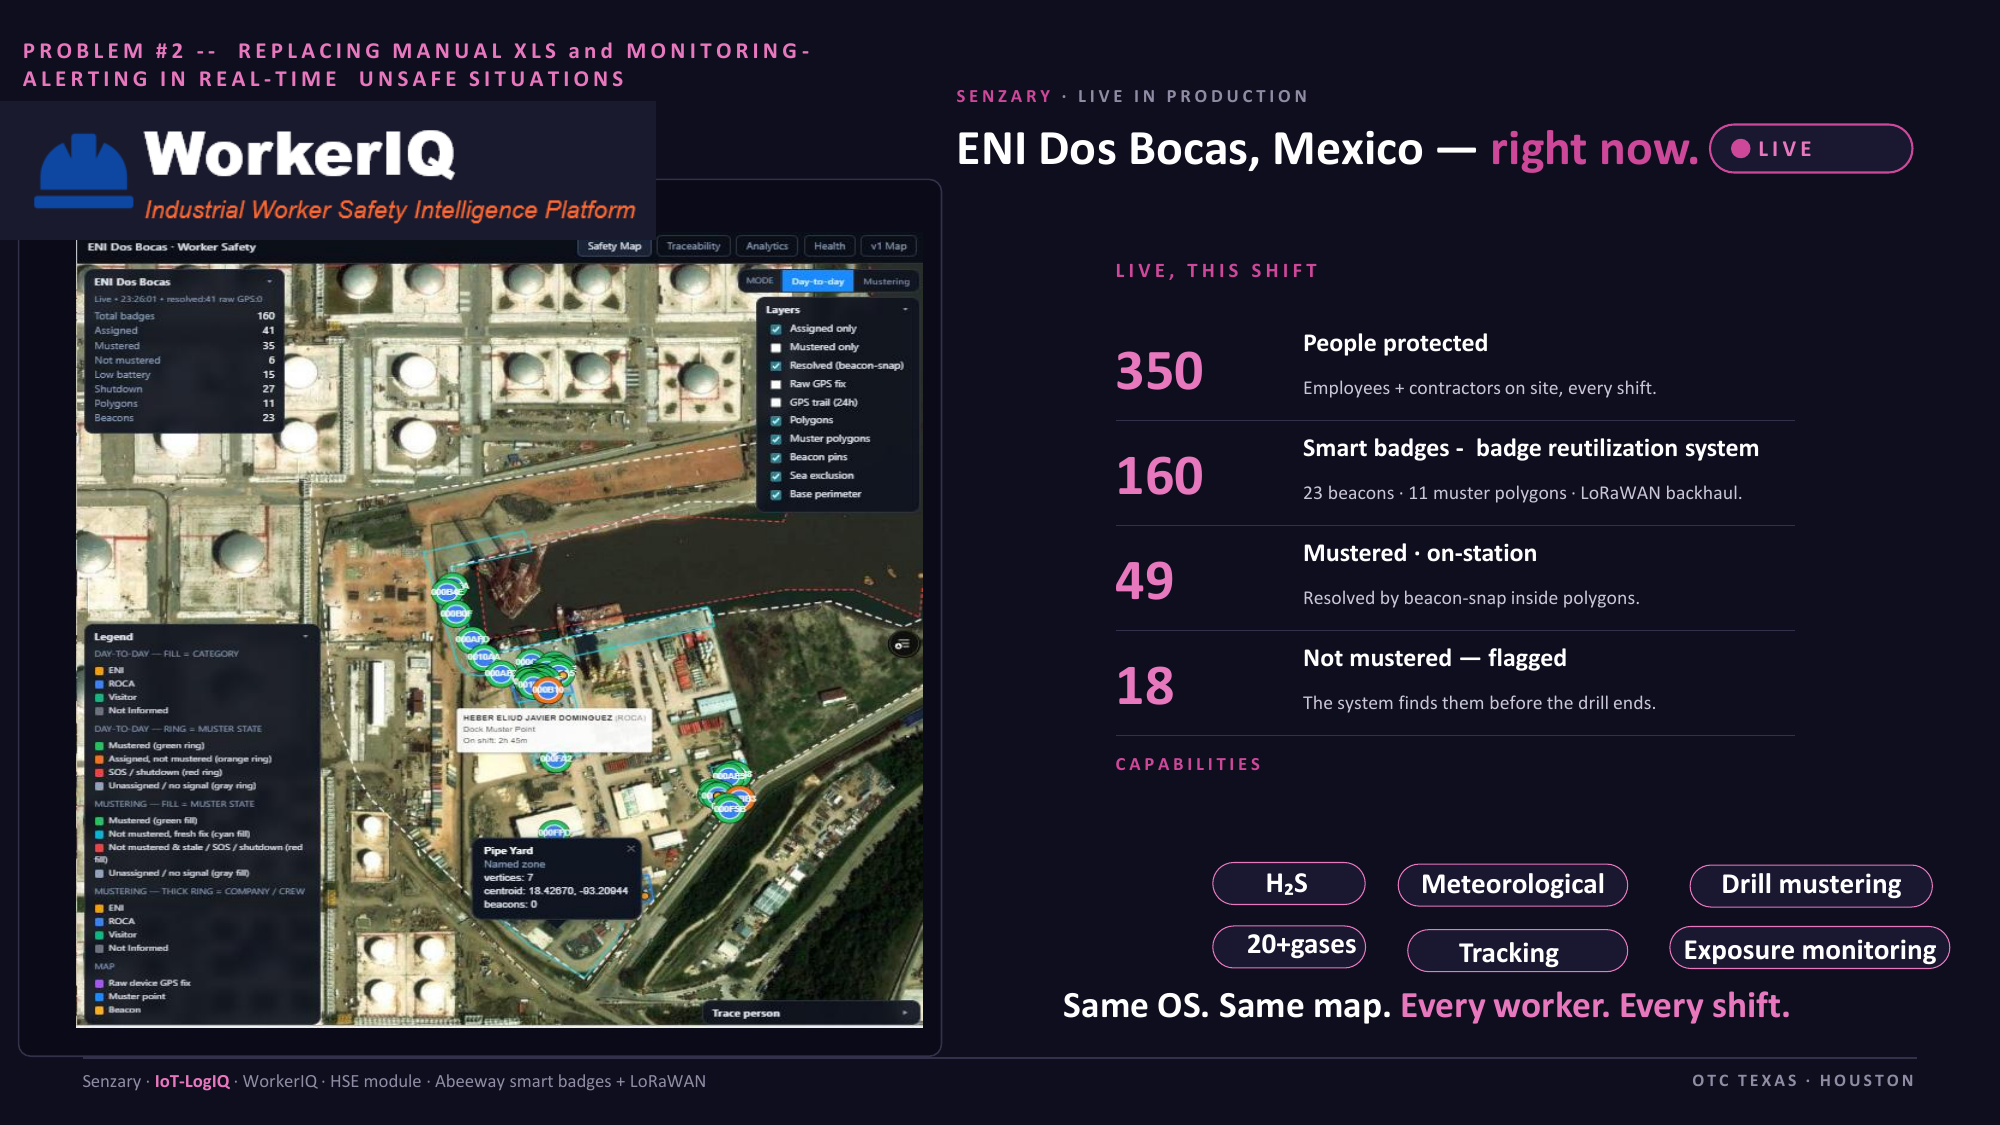Click the Pipe Yard centroid coordinates

(556, 891)
